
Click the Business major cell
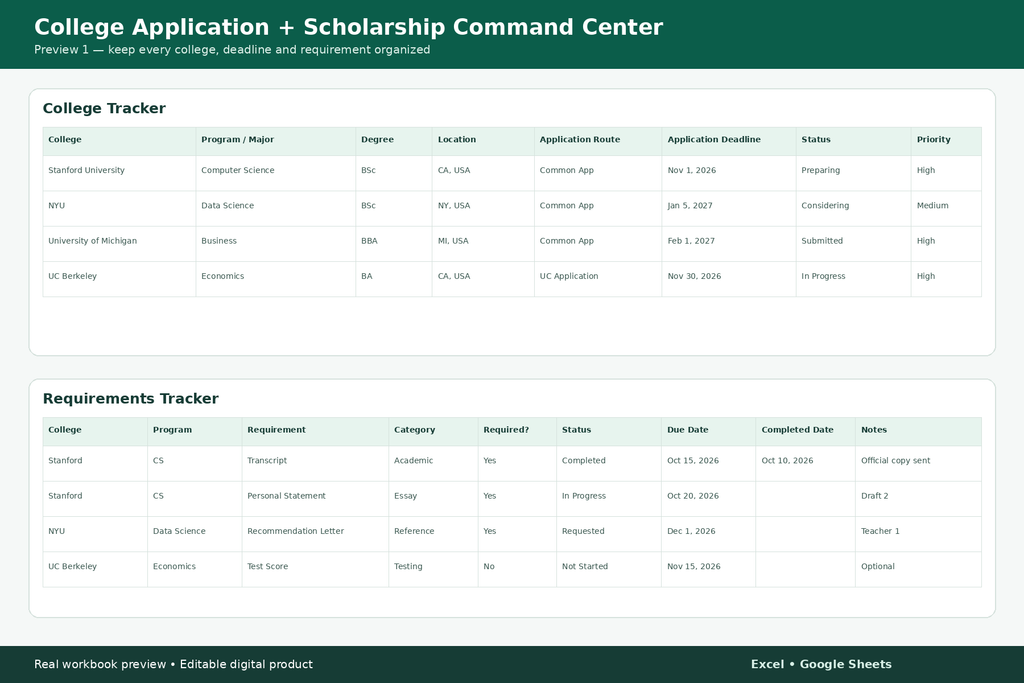coord(276,244)
